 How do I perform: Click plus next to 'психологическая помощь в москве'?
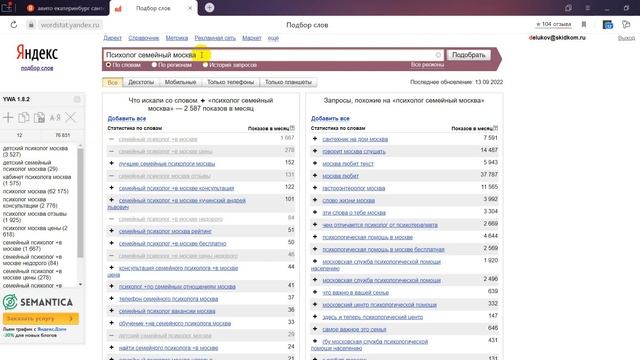315,237
